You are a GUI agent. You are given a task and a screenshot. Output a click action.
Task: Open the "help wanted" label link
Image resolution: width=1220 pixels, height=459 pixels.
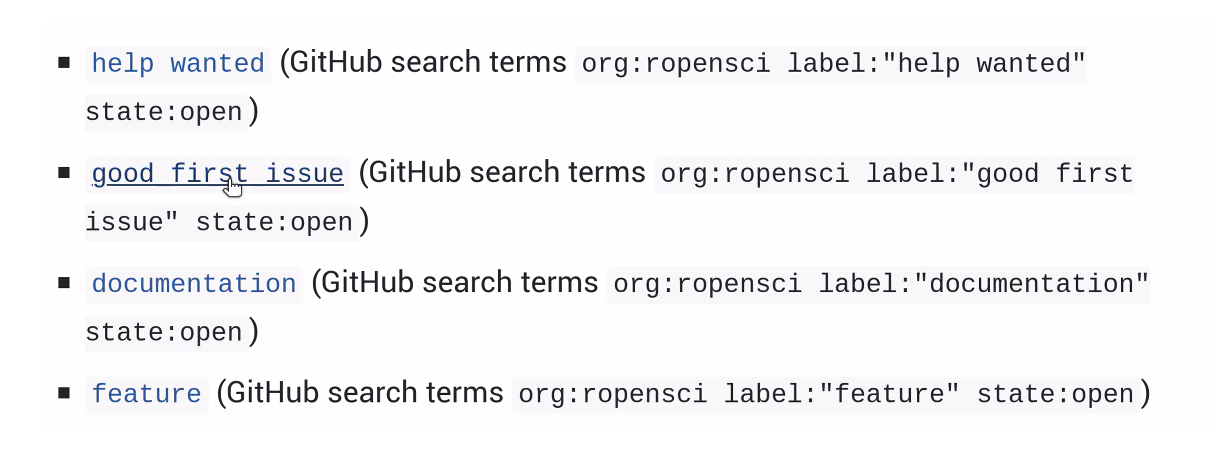coord(177,64)
